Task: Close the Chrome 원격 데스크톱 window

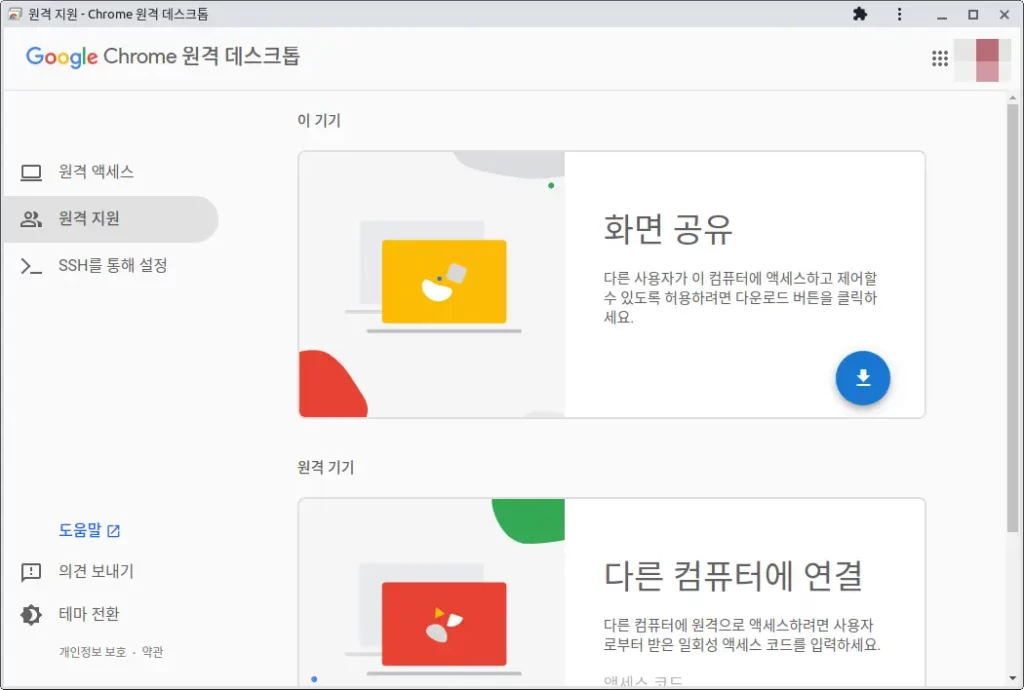Action: 1004,14
